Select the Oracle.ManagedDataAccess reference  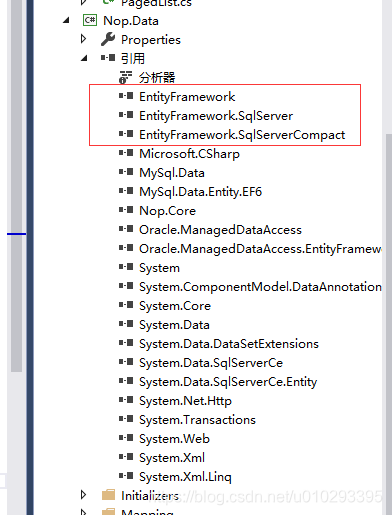(x=220, y=230)
